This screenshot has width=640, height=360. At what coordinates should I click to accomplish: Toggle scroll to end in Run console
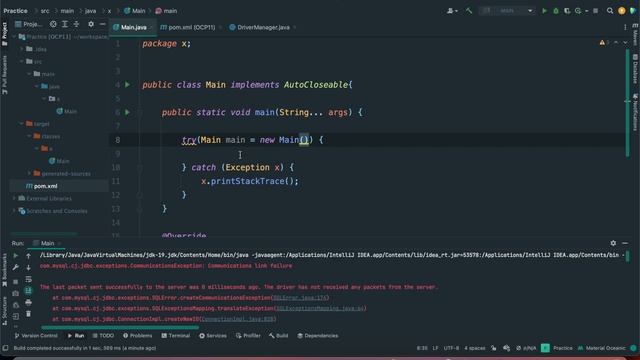pyautogui.click(x=28, y=291)
